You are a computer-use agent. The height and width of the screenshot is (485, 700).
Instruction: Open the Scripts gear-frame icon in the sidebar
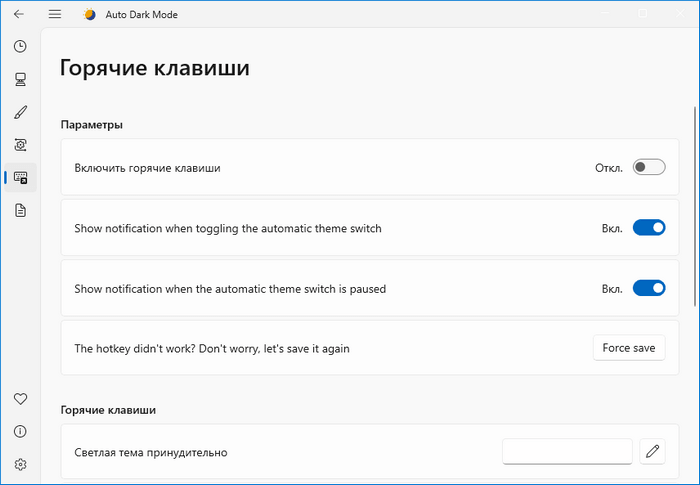click(21, 145)
